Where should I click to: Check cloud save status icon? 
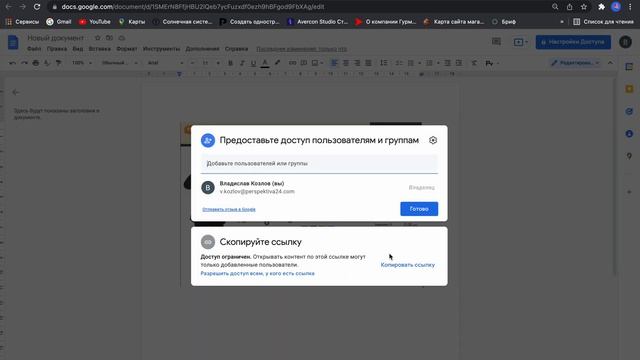pyautogui.click(x=122, y=38)
